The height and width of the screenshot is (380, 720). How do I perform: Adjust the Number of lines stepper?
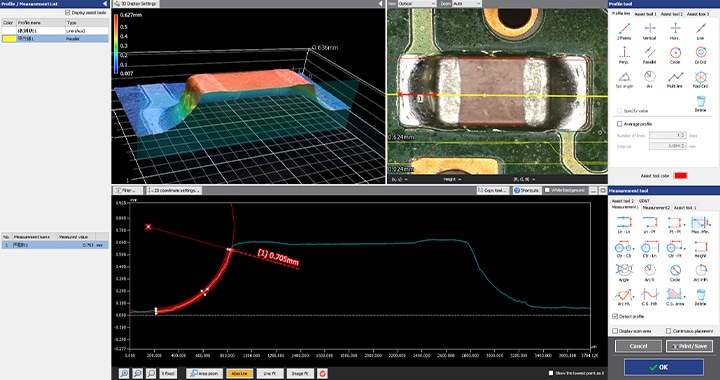(x=683, y=135)
